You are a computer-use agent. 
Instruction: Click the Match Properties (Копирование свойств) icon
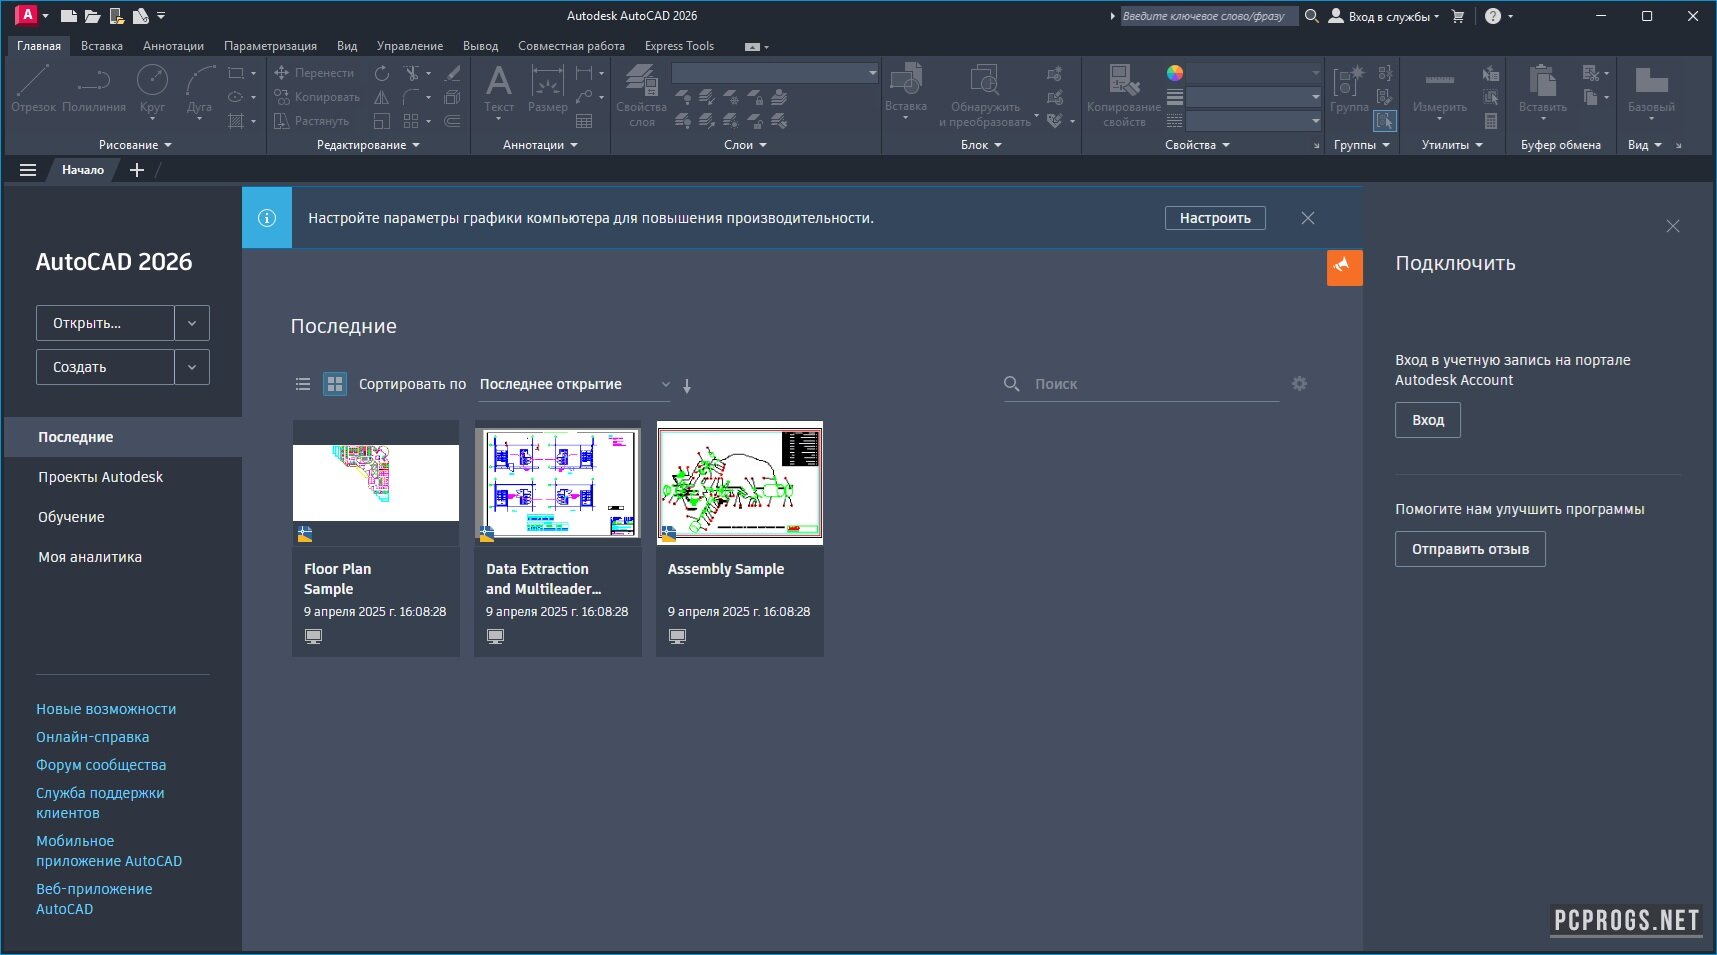[1123, 84]
